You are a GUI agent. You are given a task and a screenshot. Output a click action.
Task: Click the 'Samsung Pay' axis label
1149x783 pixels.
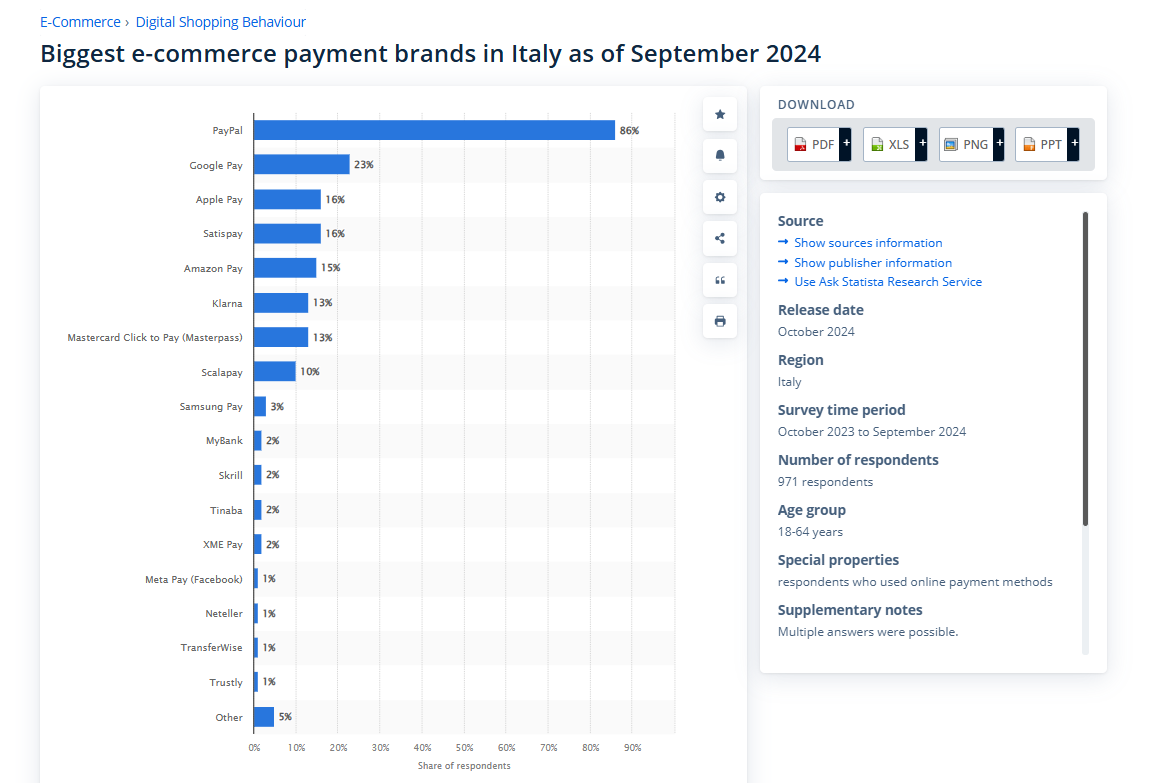[211, 407]
